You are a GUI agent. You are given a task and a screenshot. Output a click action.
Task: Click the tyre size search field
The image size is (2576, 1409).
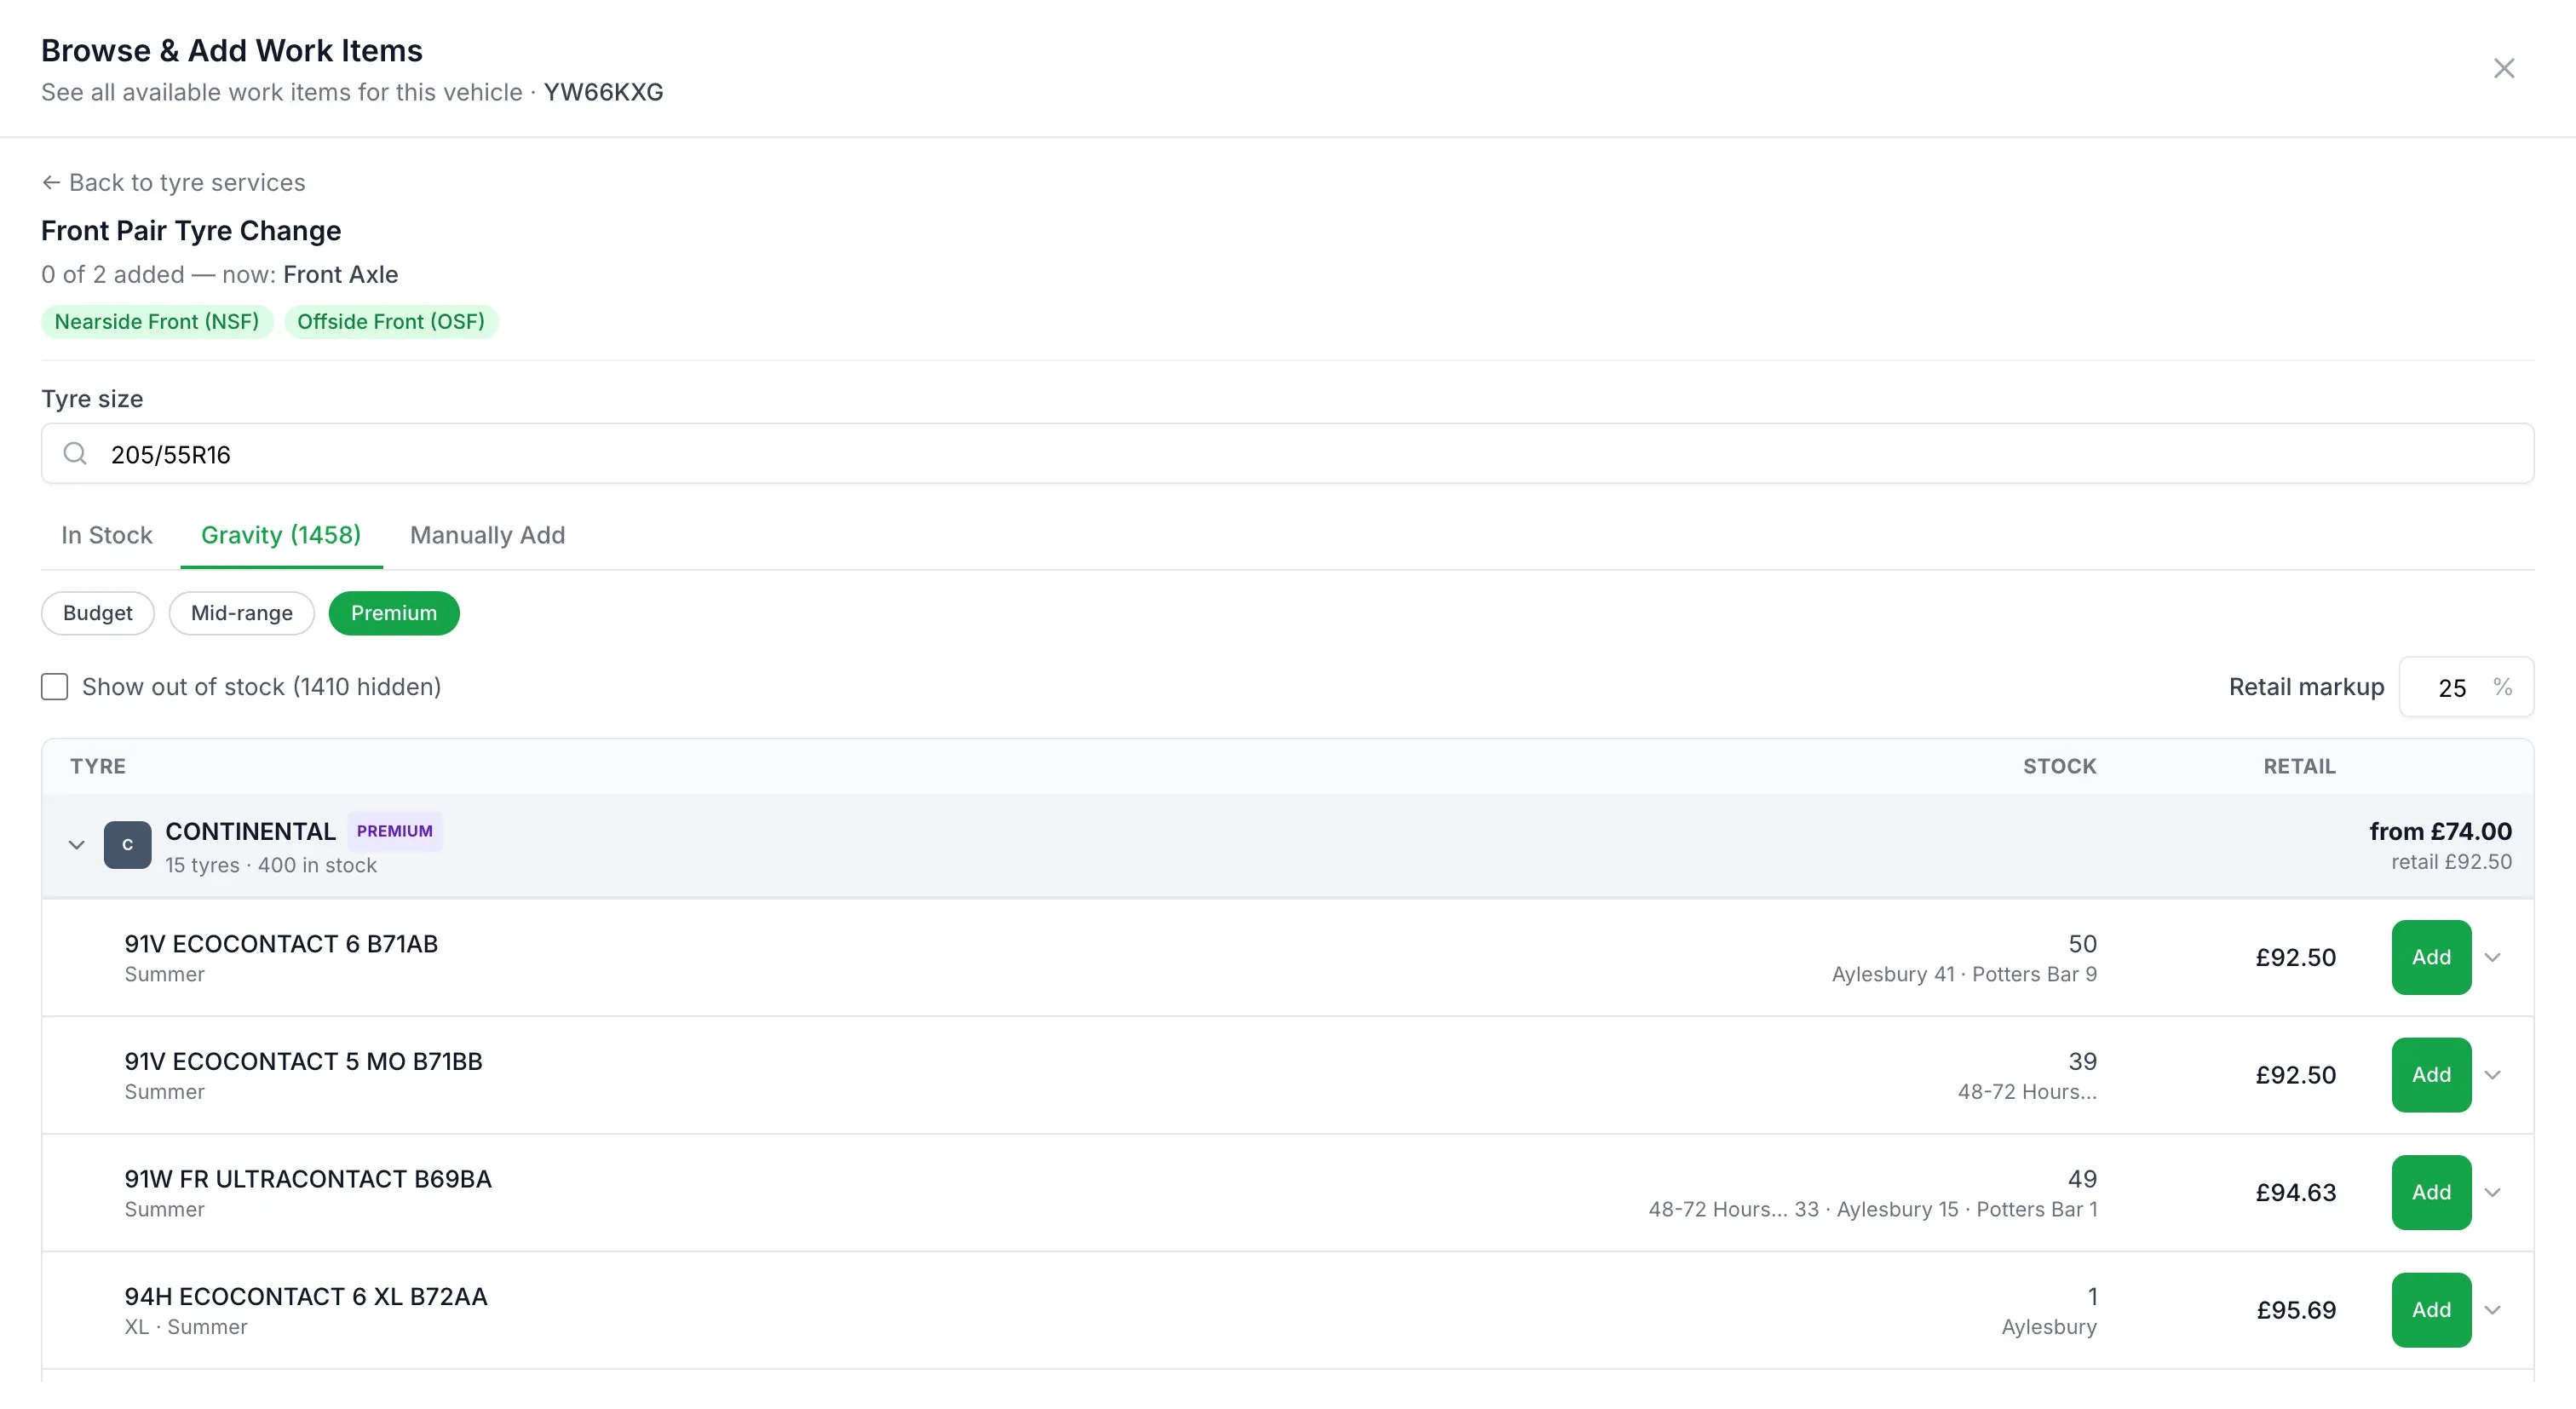1287,454
